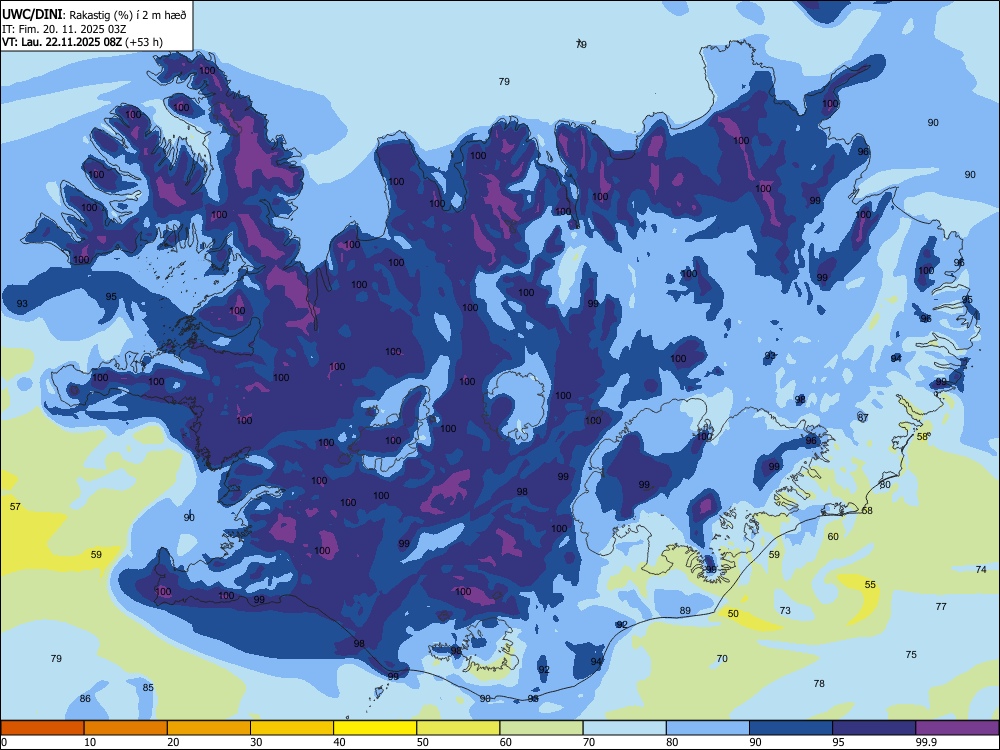Click the bright yellow 40–50 legend swatch
The image size is (1000, 750).
[375, 728]
